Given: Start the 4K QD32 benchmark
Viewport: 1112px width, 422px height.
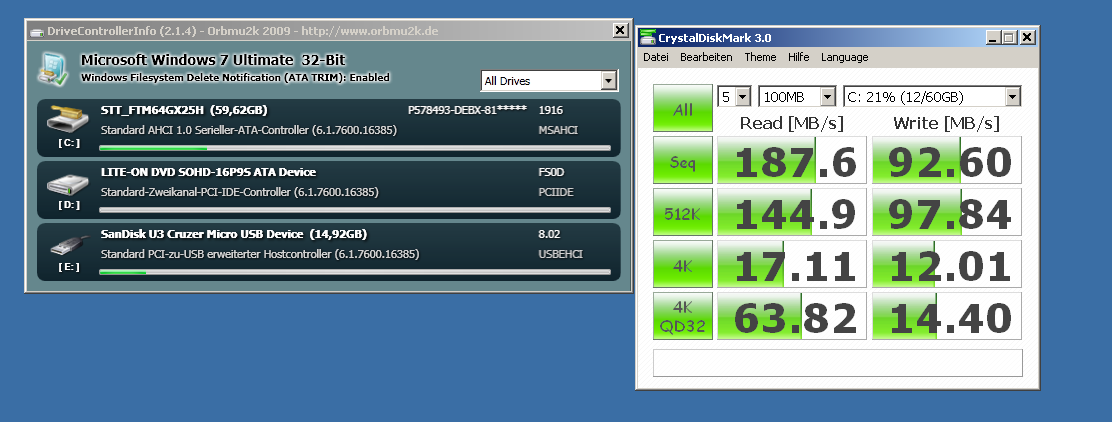Looking at the screenshot, I should coord(683,316).
